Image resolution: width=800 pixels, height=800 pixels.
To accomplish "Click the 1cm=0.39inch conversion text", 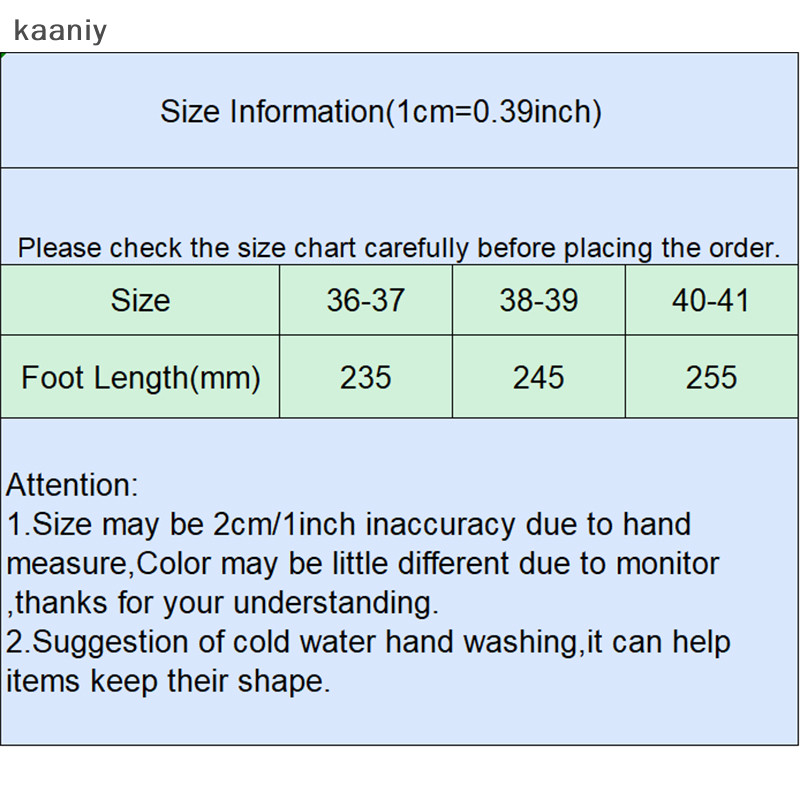I will tap(494, 111).
